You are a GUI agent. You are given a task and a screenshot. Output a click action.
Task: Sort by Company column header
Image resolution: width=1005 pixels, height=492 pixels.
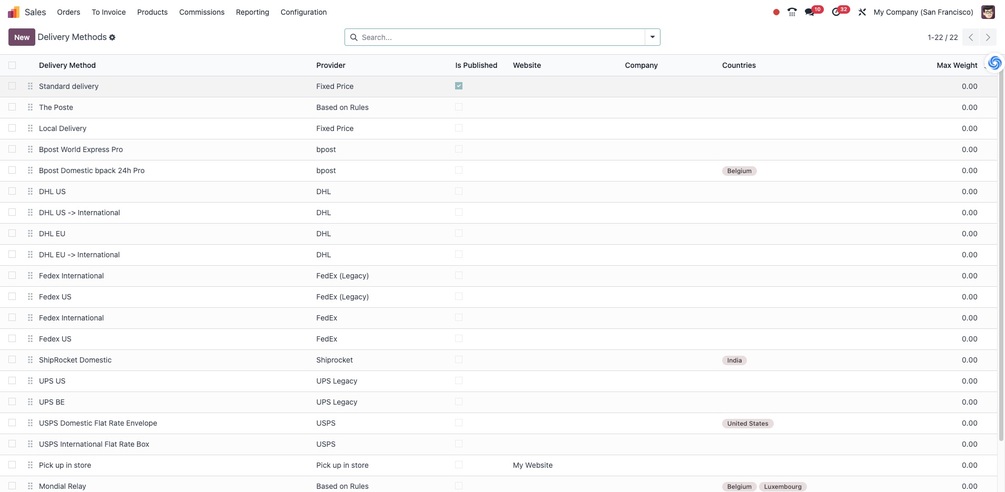(x=641, y=65)
